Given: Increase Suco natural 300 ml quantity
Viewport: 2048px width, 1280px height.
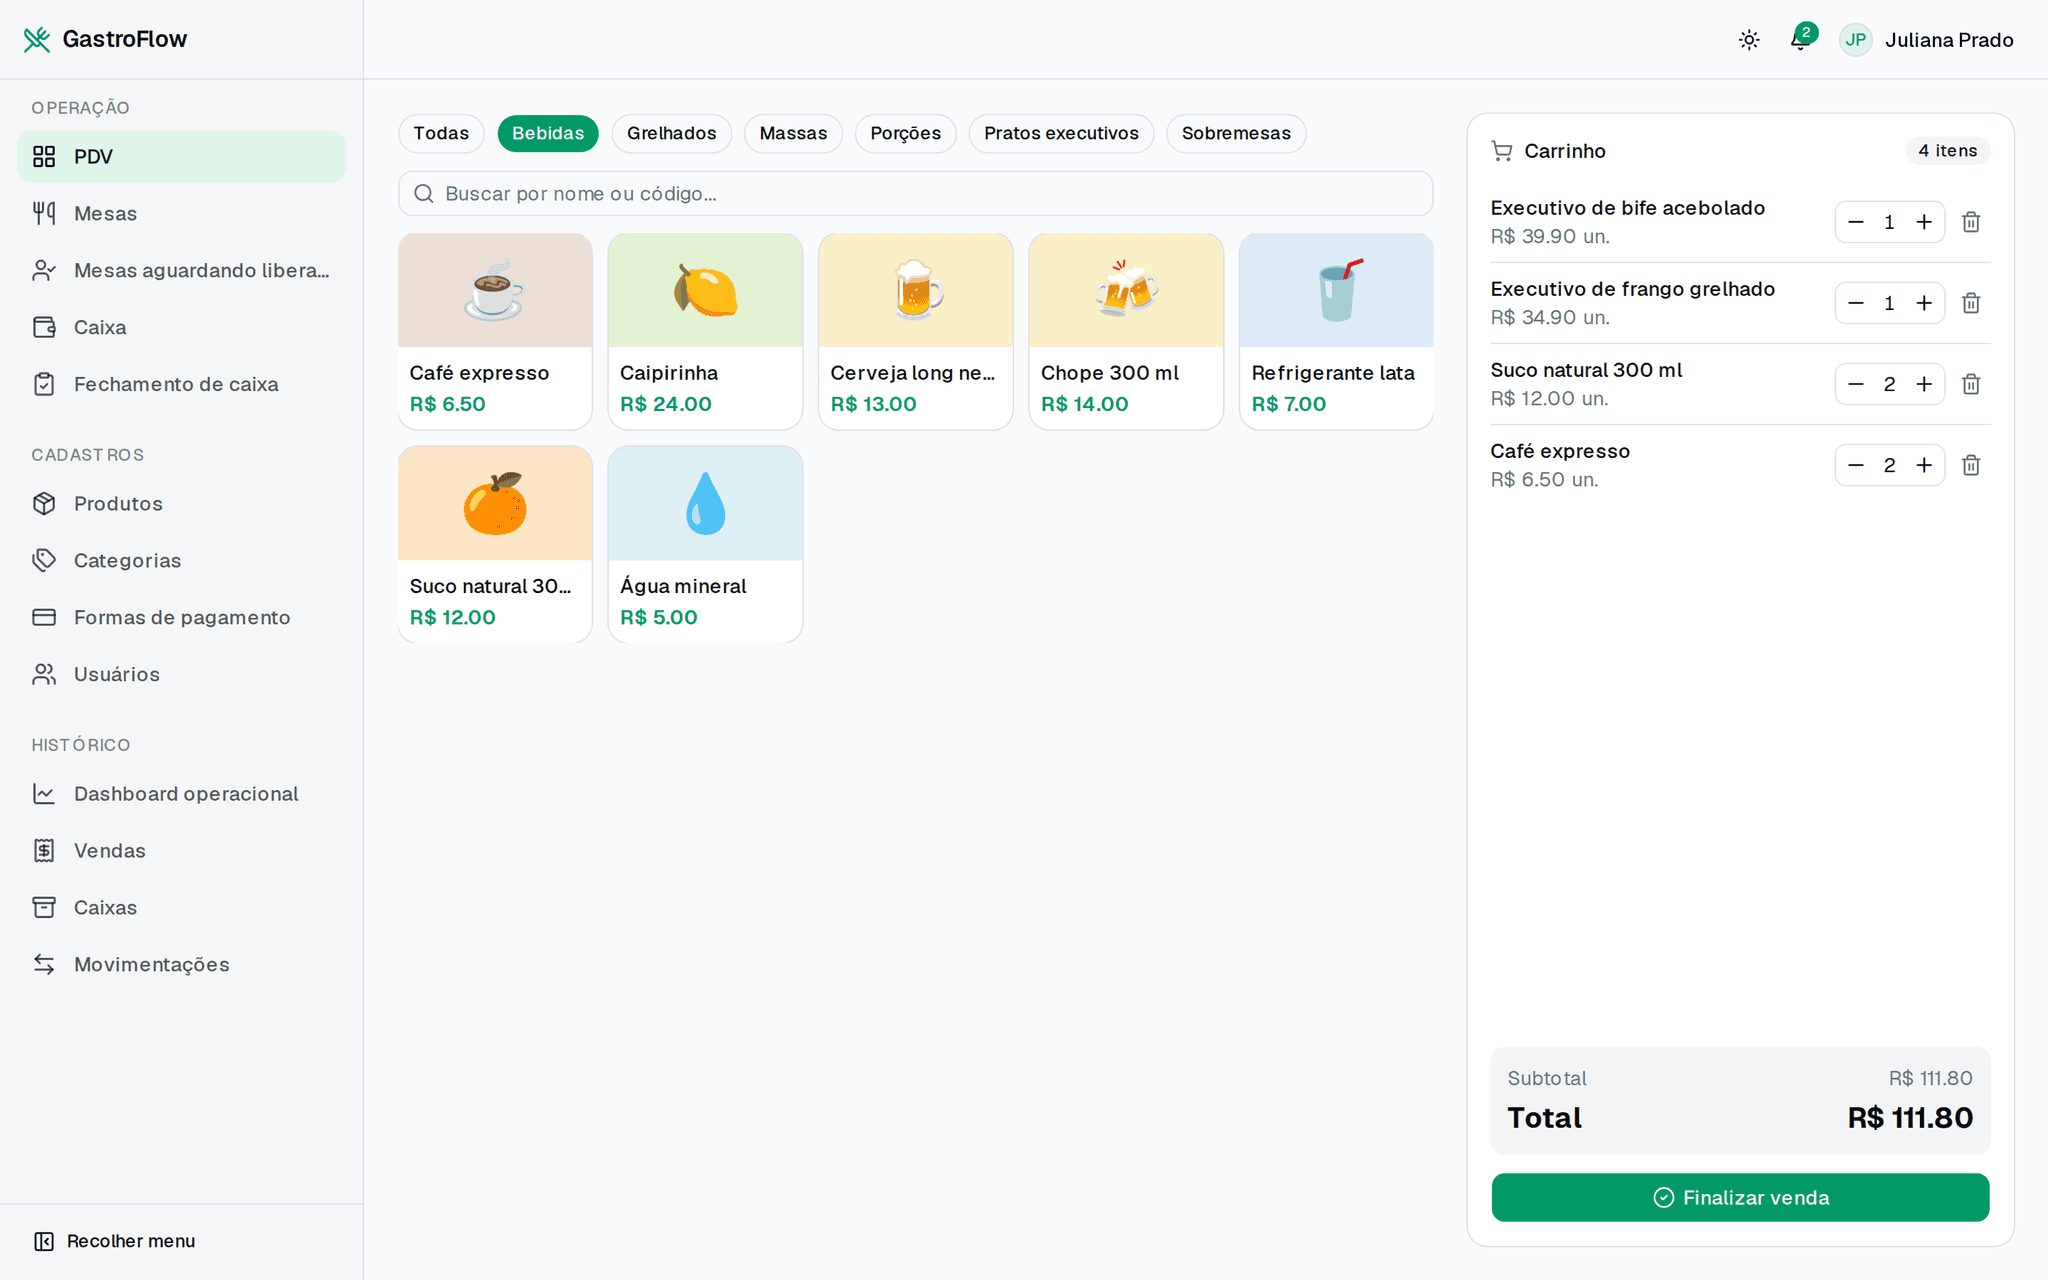Looking at the screenshot, I should [x=1924, y=384].
